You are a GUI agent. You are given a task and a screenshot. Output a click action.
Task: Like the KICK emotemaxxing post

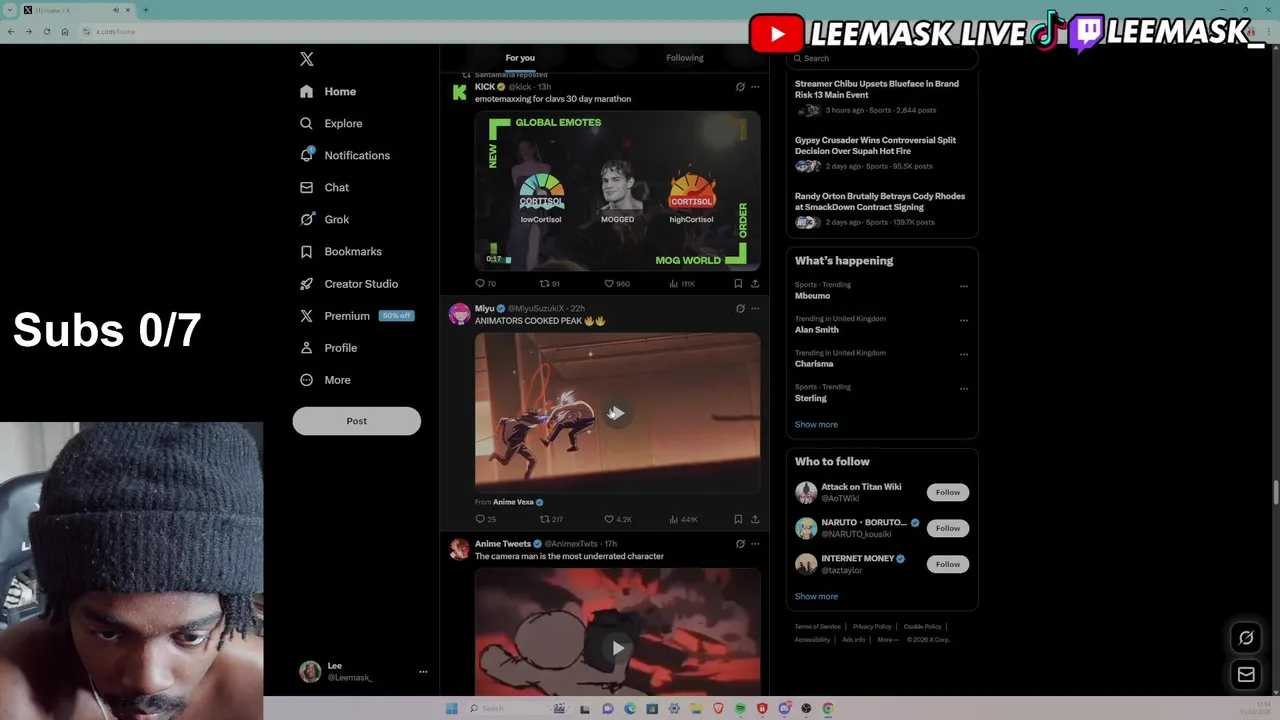click(616, 283)
